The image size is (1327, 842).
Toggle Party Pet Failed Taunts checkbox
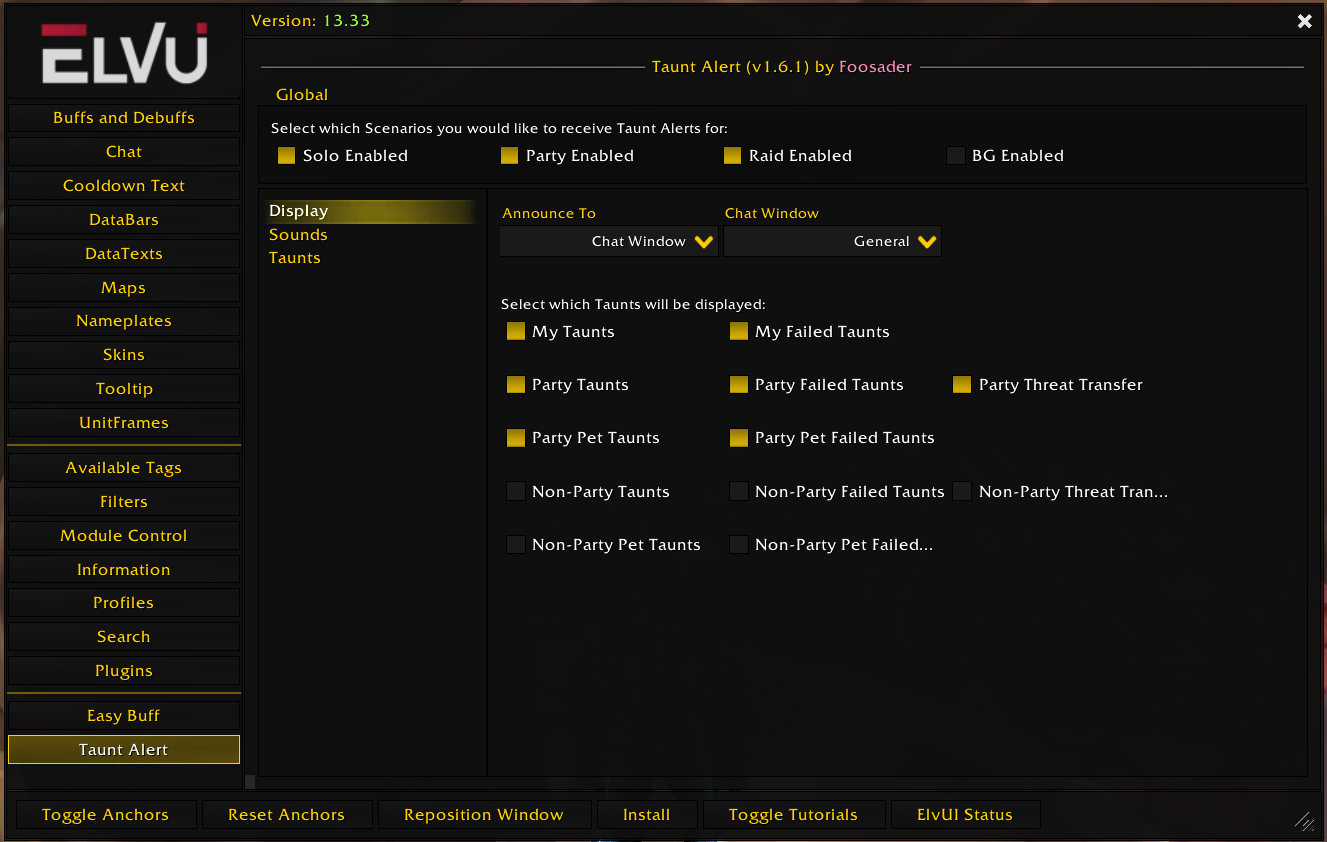pyautogui.click(x=739, y=437)
